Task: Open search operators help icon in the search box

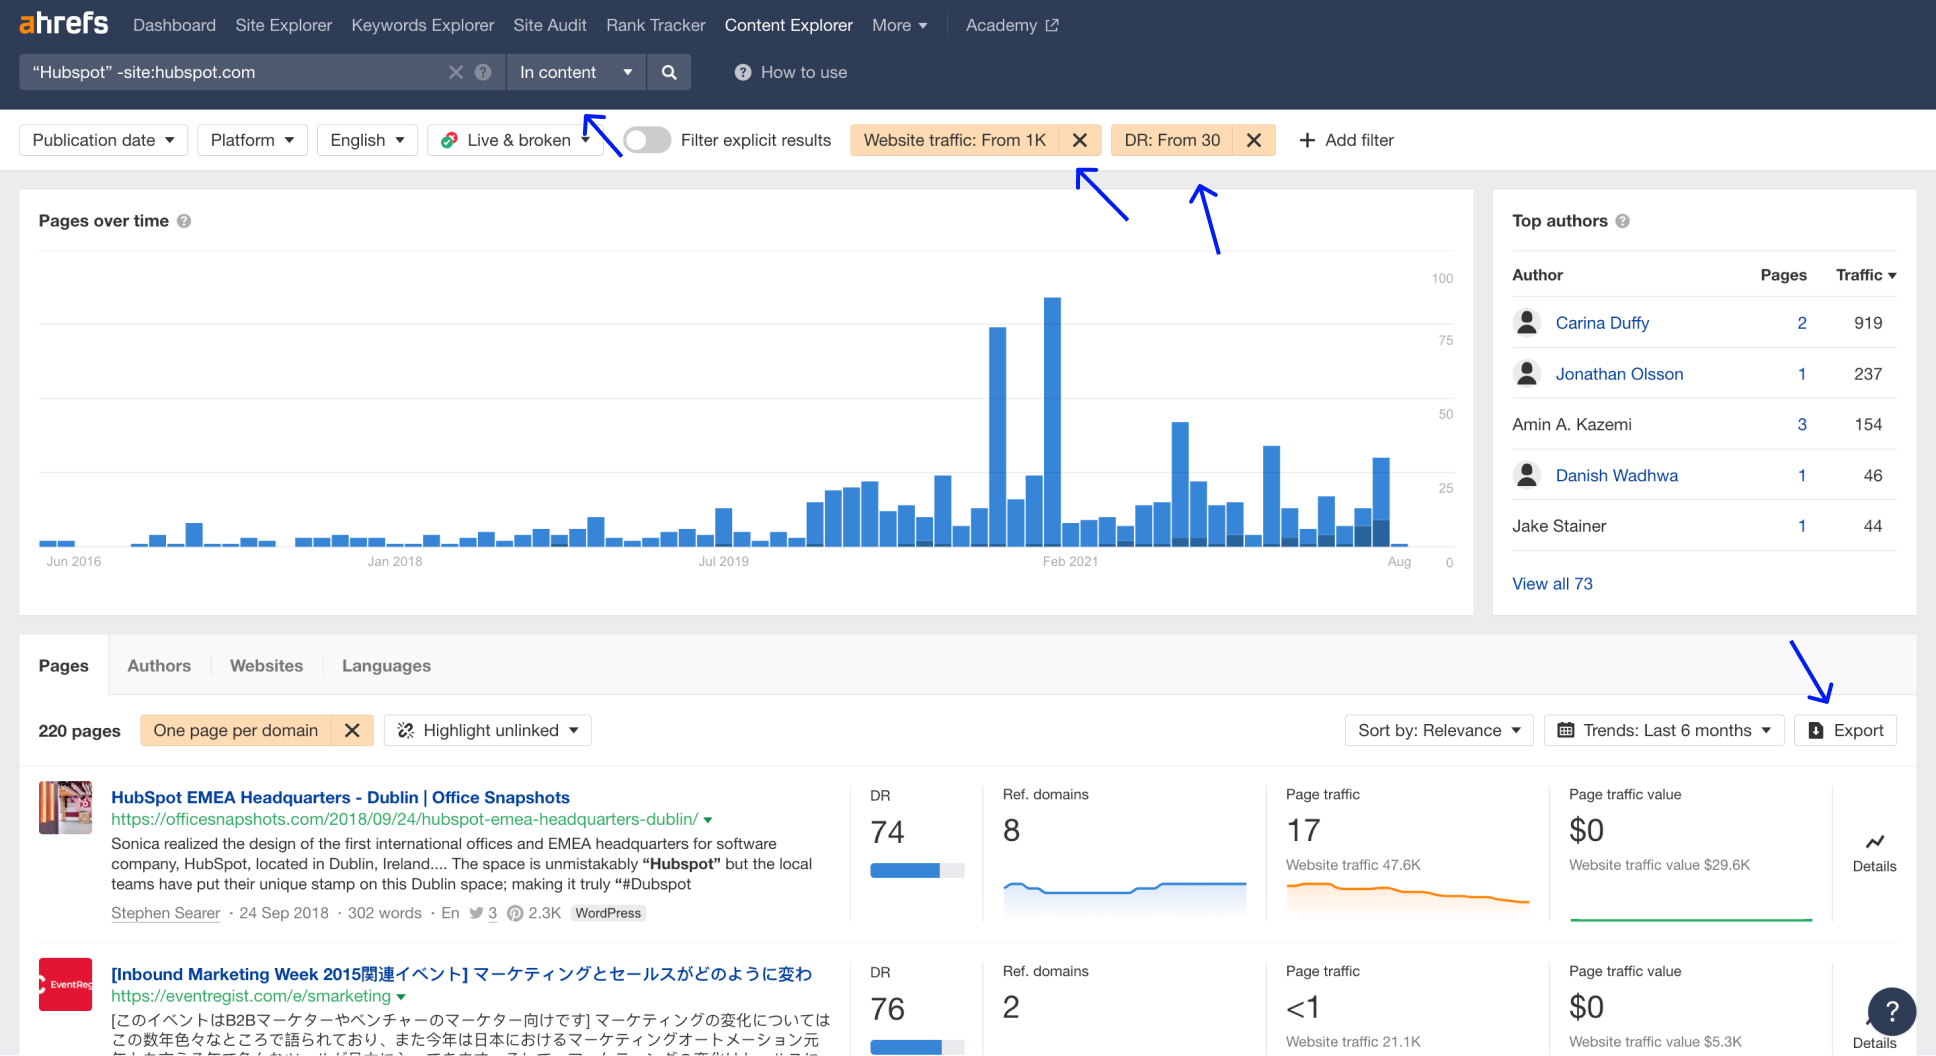Action: tap(483, 72)
